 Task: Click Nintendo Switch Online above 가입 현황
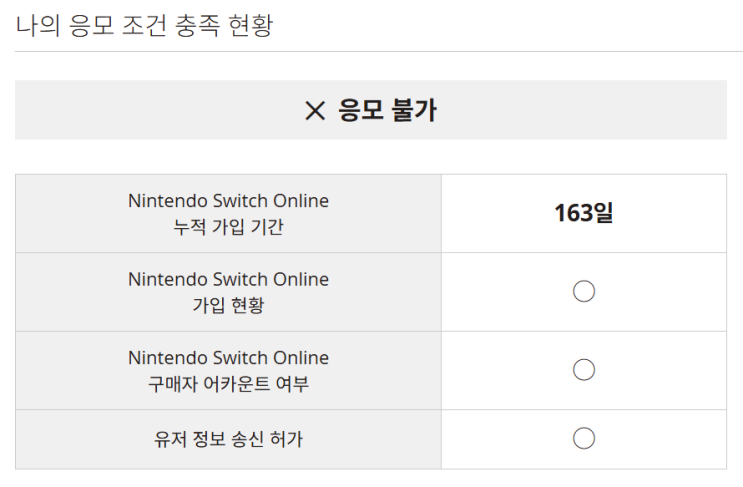(228, 279)
